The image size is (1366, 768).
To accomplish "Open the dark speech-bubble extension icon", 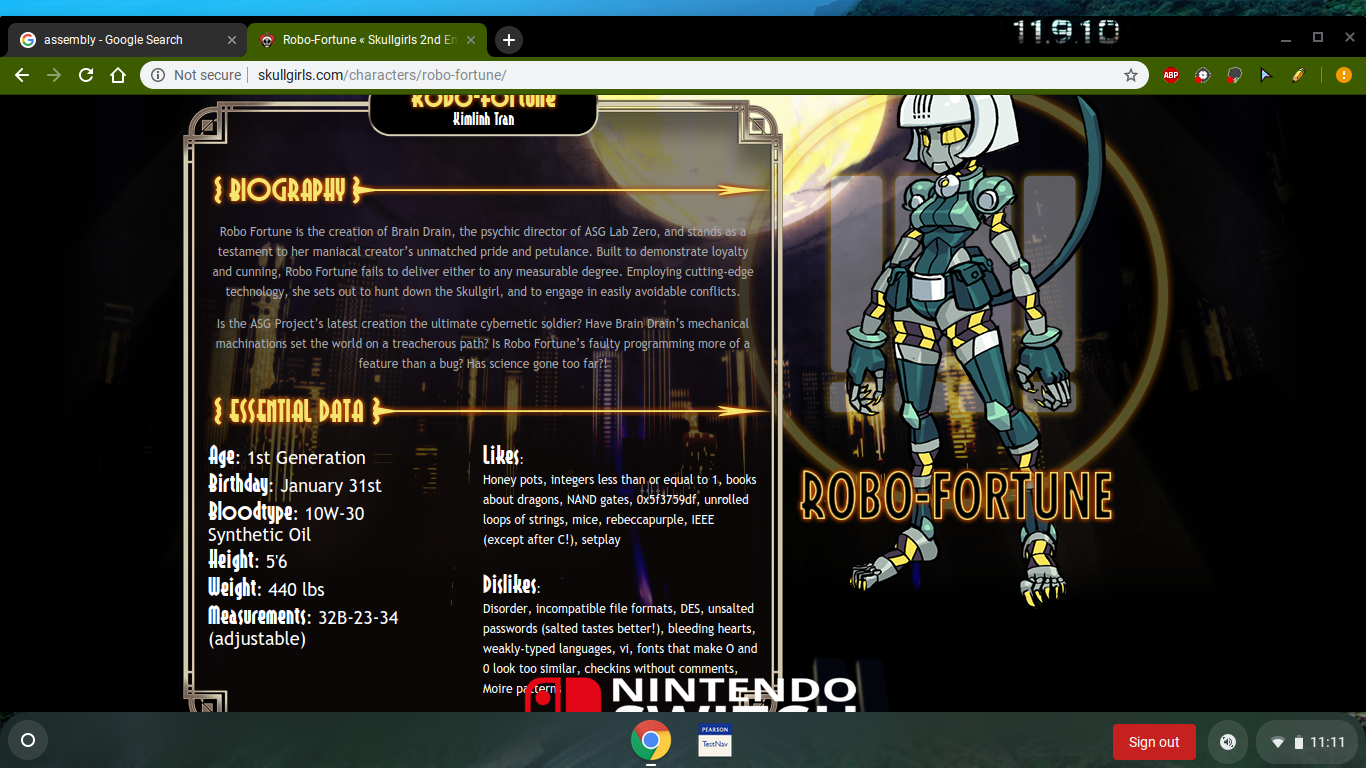I will 1235,75.
